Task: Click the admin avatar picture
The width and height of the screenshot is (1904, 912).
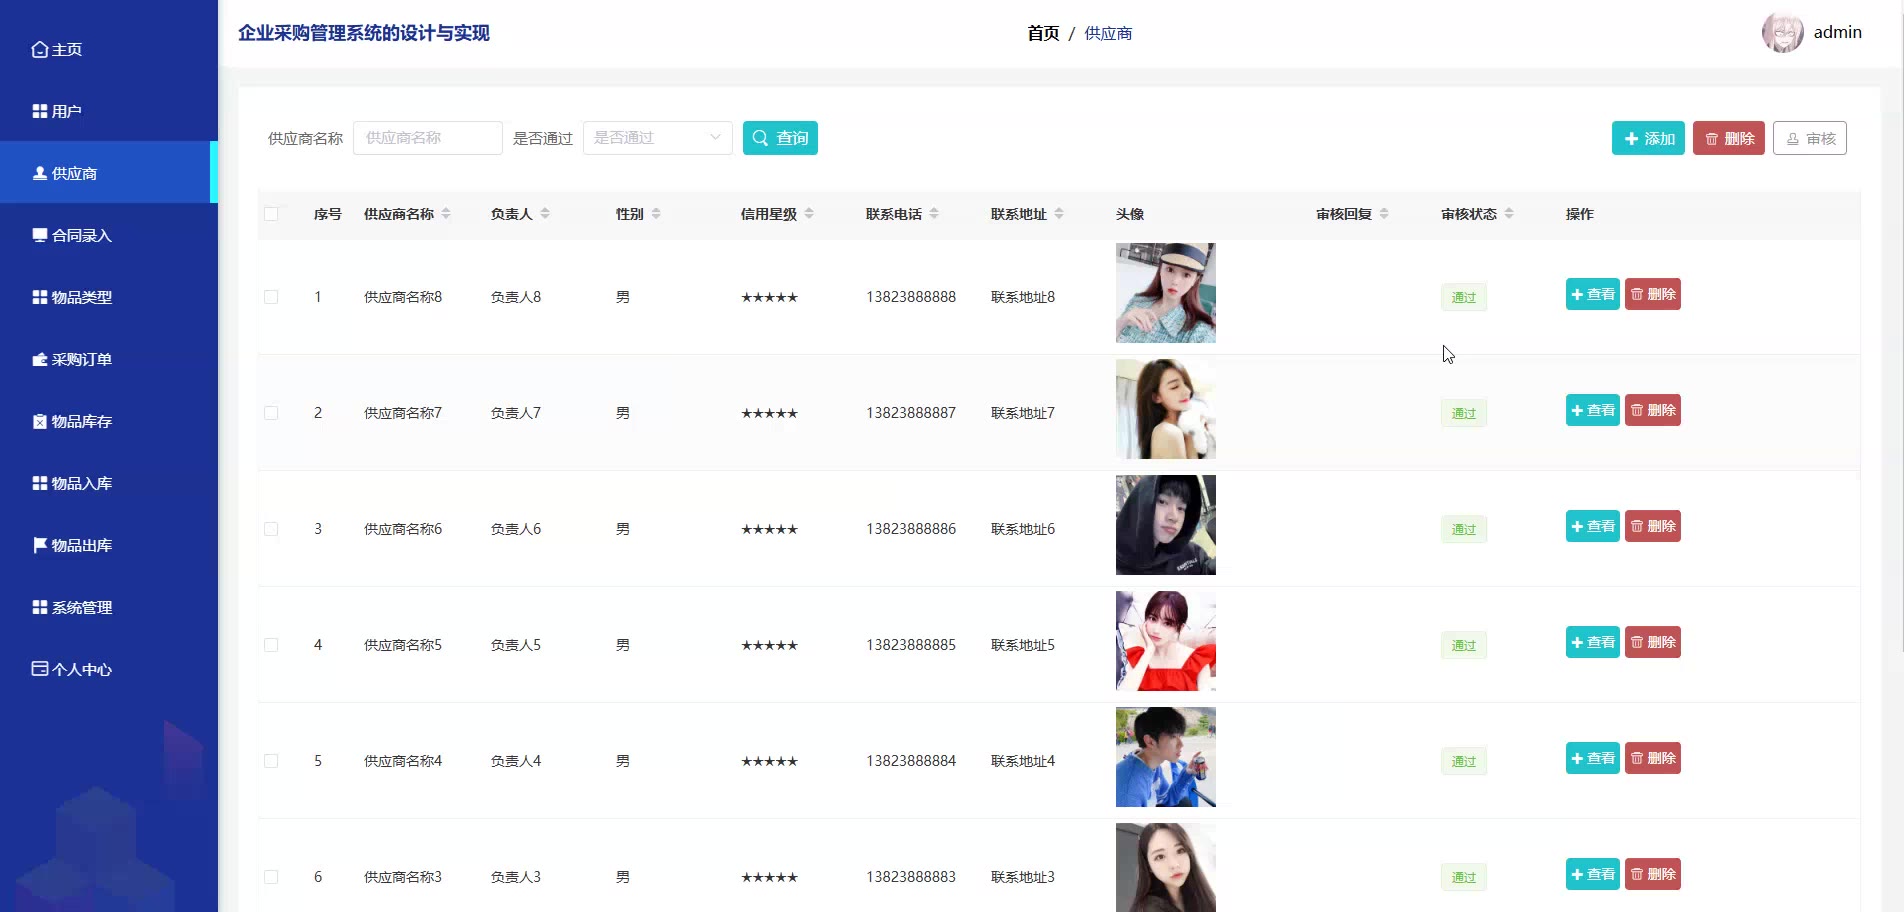Action: pyautogui.click(x=1782, y=33)
